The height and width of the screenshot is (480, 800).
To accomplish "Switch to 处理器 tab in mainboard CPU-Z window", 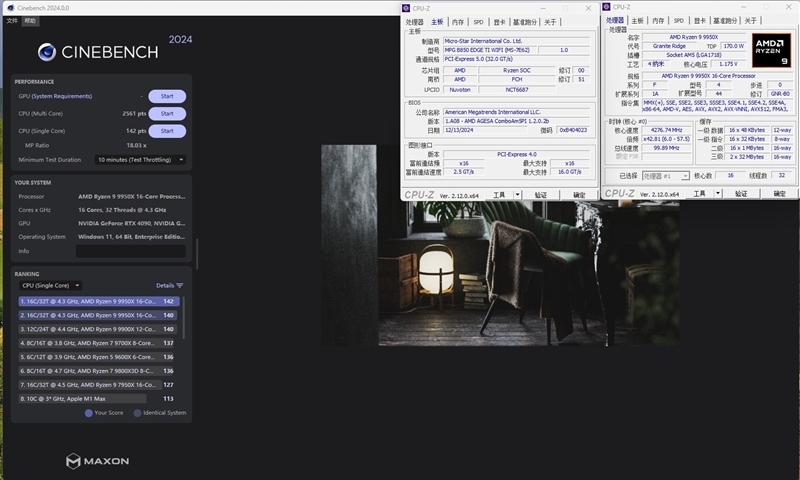I will [x=414, y=22].
